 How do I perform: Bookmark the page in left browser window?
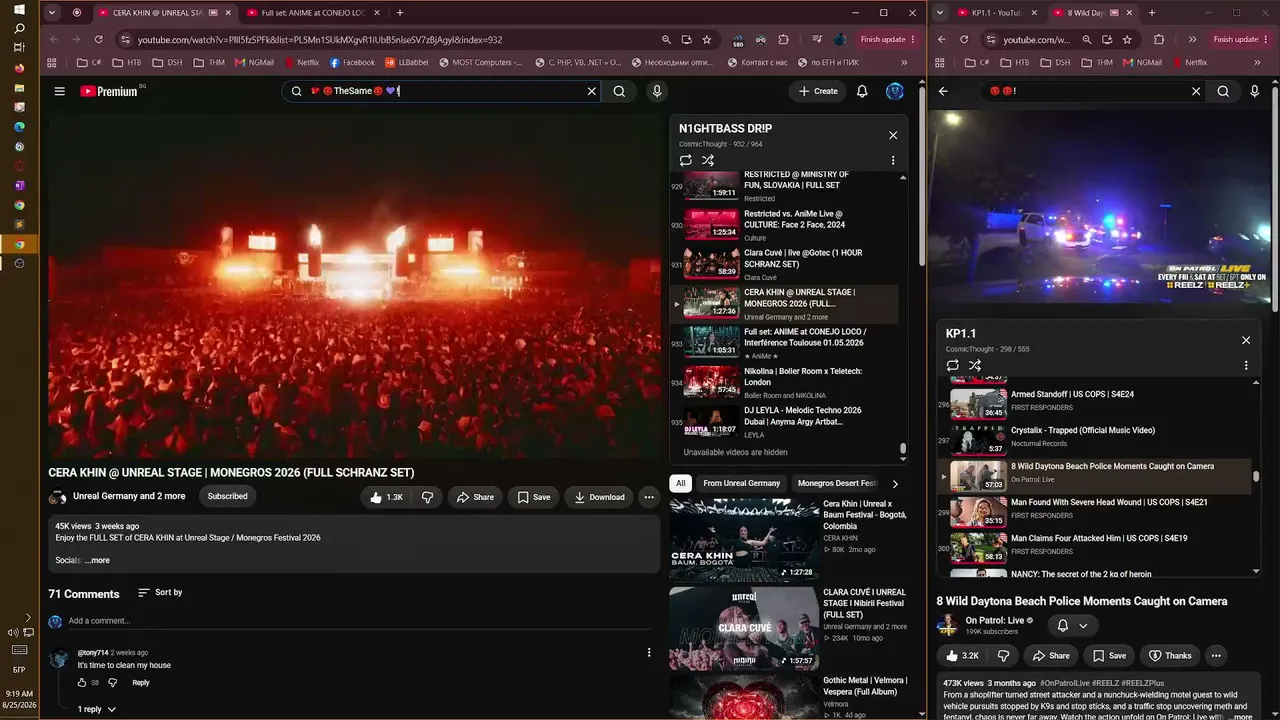[707, 40]
